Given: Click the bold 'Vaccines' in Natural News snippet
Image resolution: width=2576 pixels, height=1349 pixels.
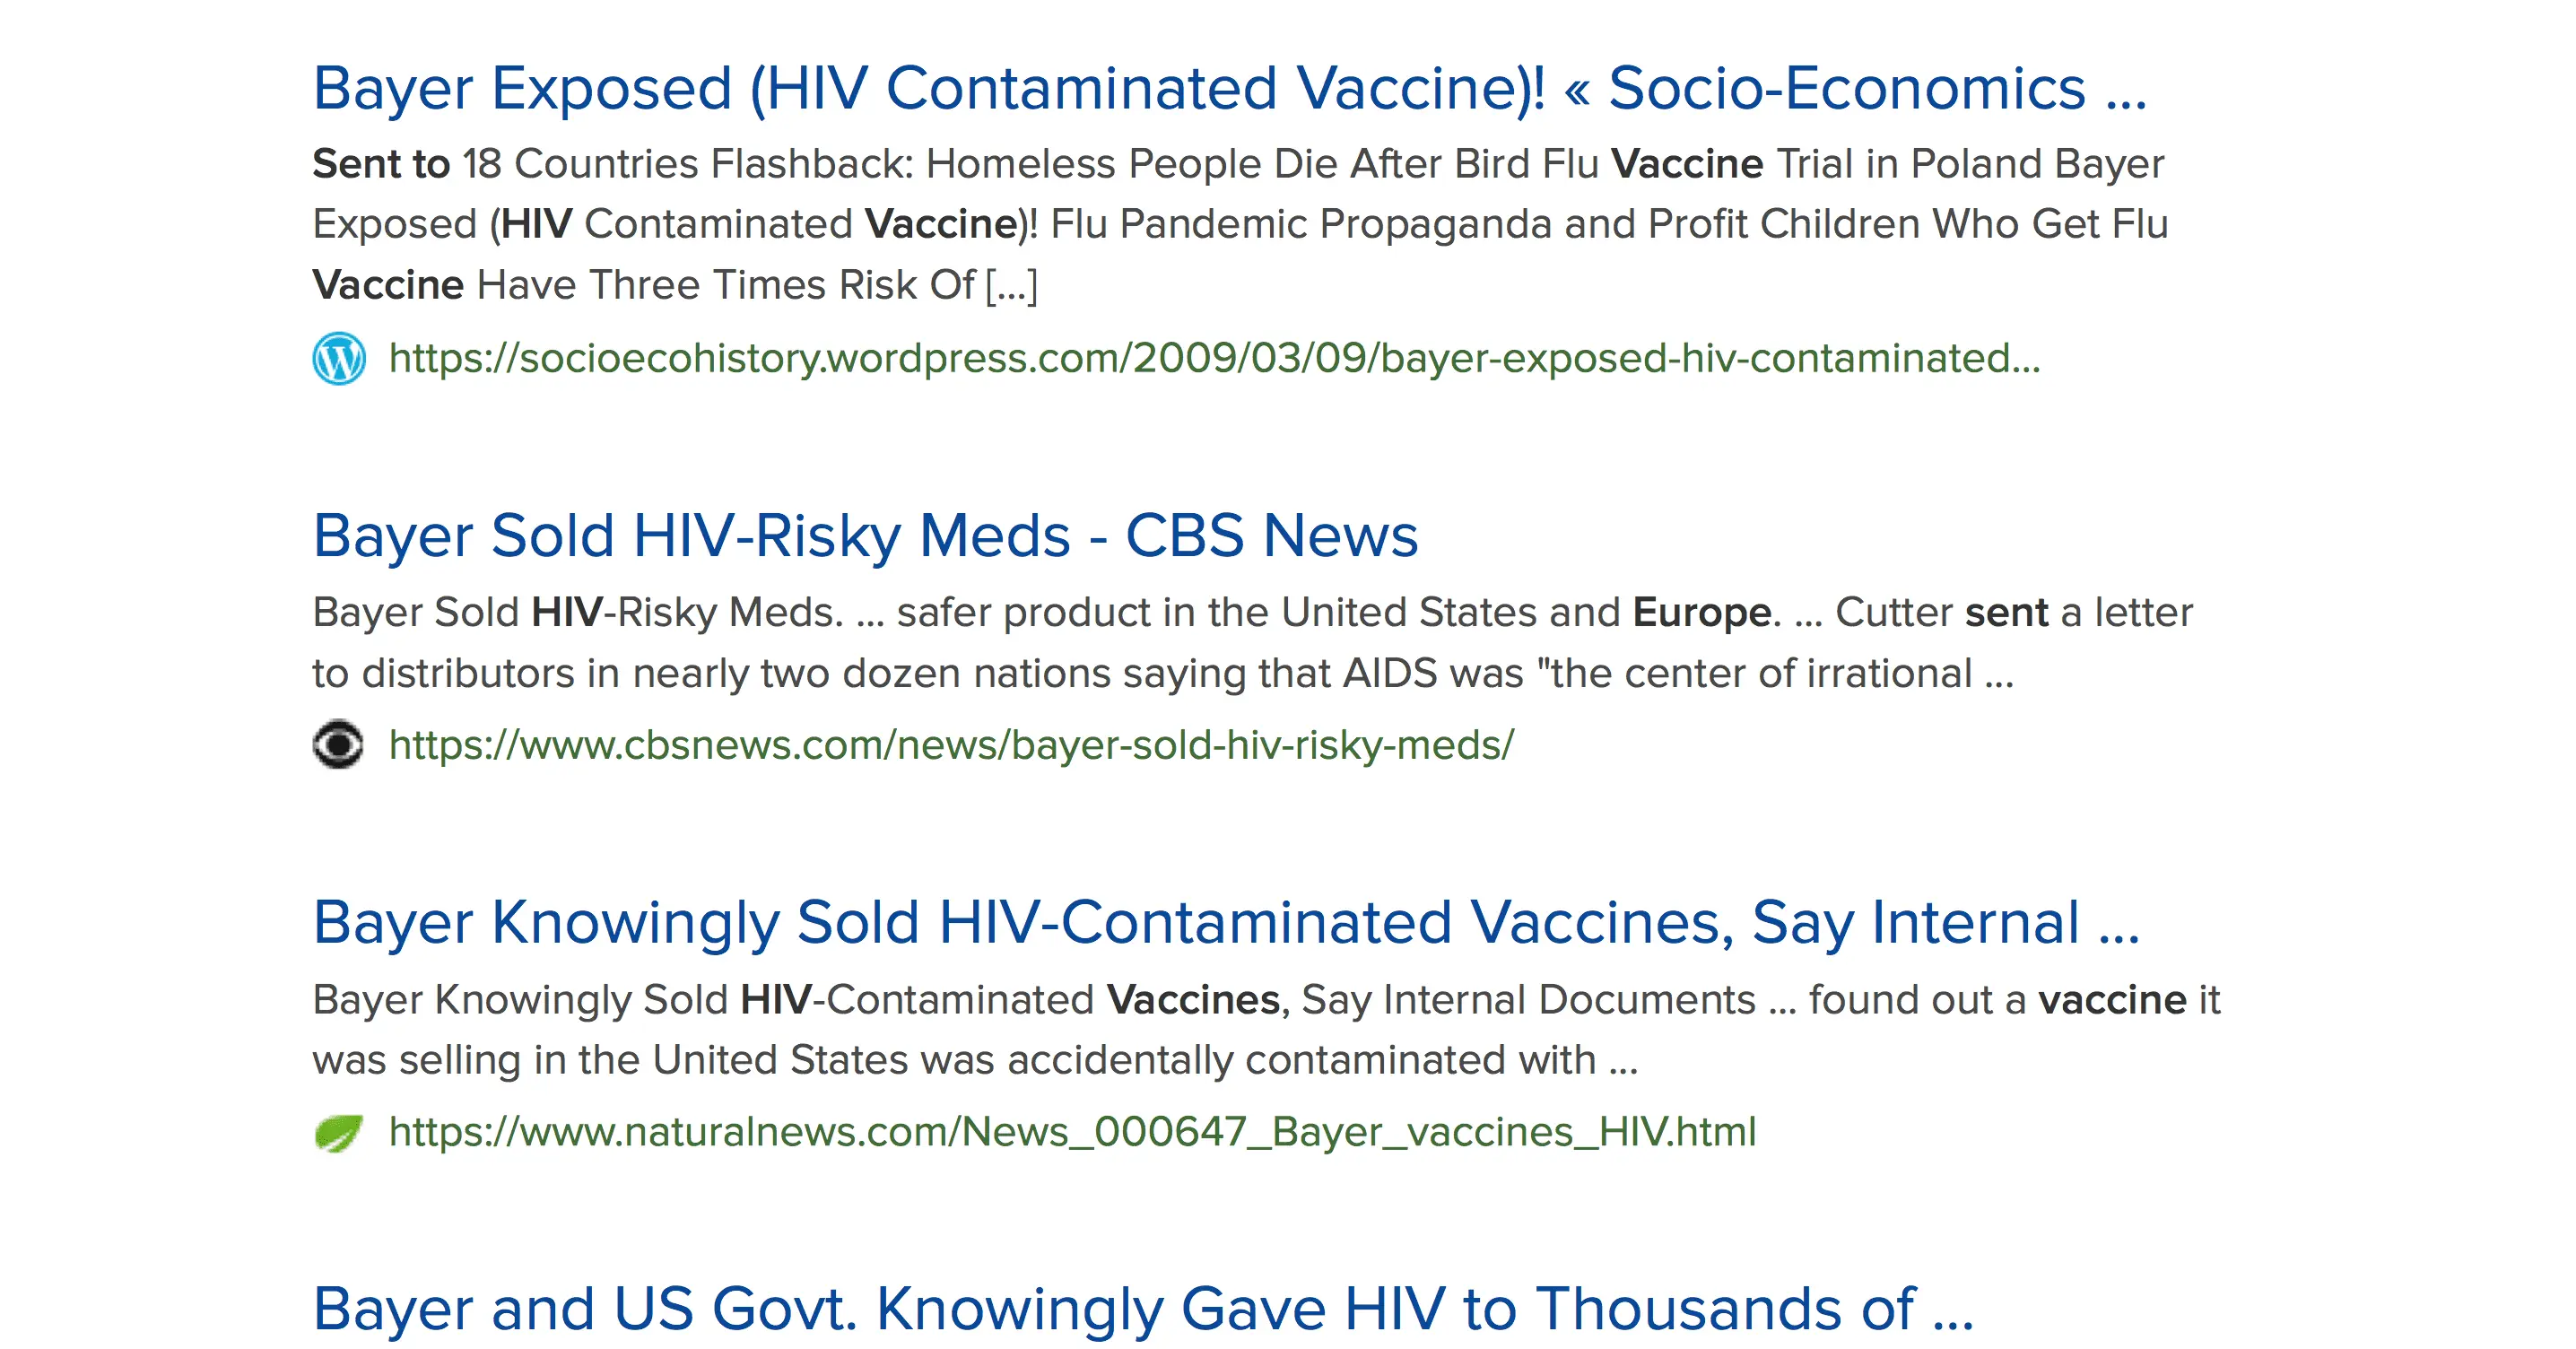Looking at the screenshot, I should click(1193, 1000).
